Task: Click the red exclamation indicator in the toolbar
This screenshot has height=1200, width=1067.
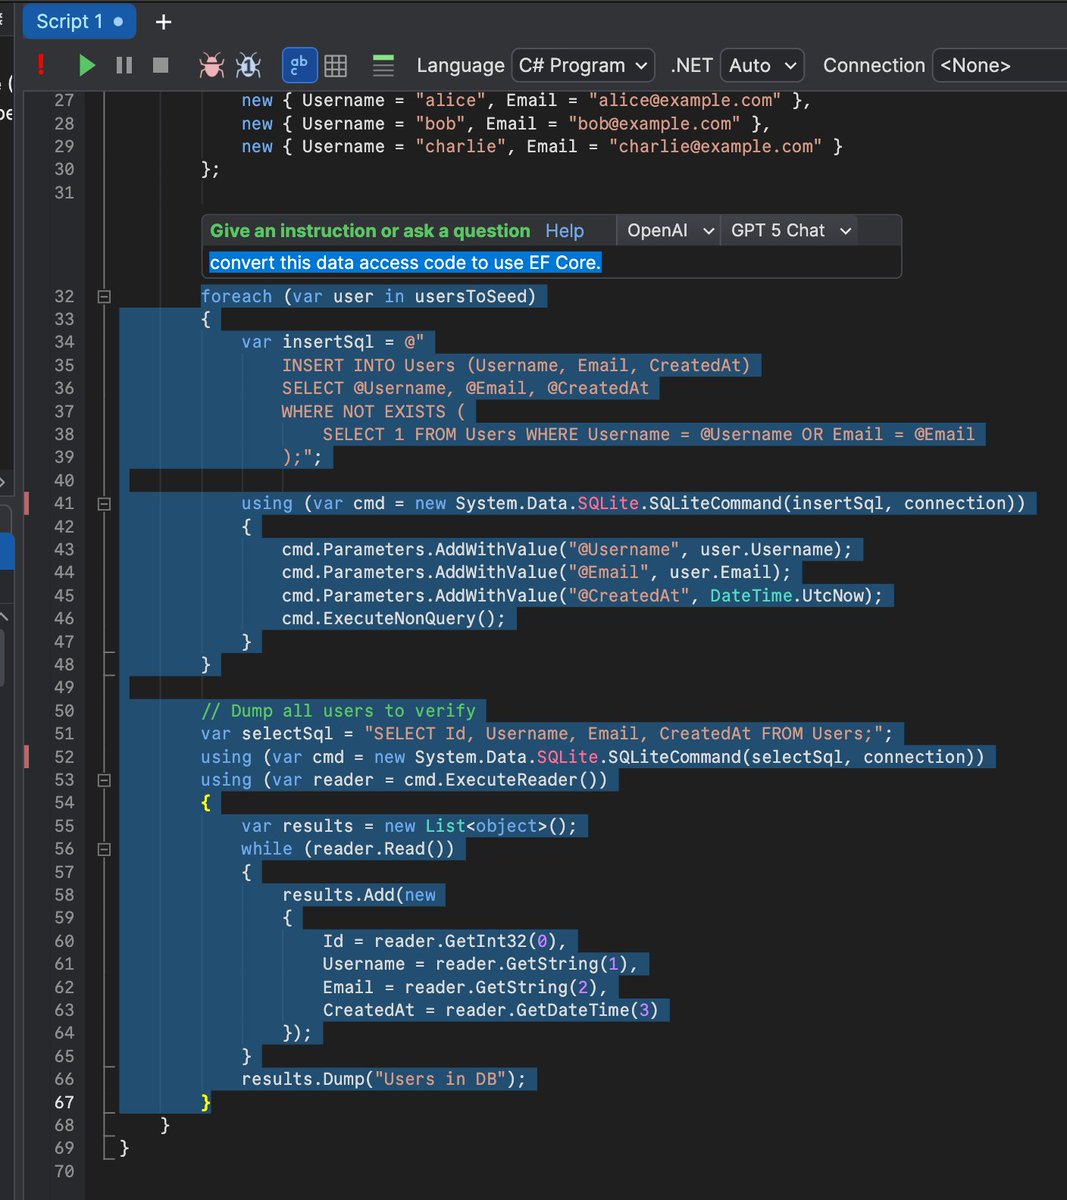Action: pos(41,64)
